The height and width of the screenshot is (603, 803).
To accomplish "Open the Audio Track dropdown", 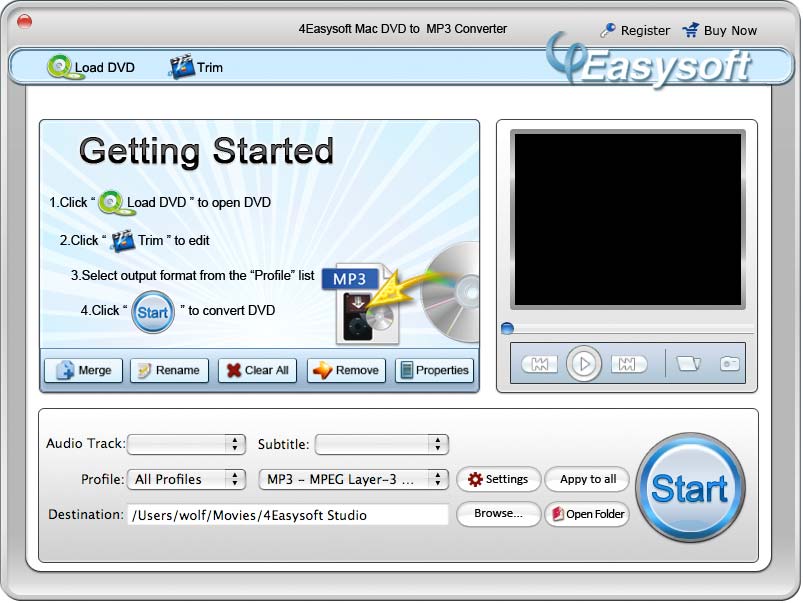I will (x=187, y=444).
